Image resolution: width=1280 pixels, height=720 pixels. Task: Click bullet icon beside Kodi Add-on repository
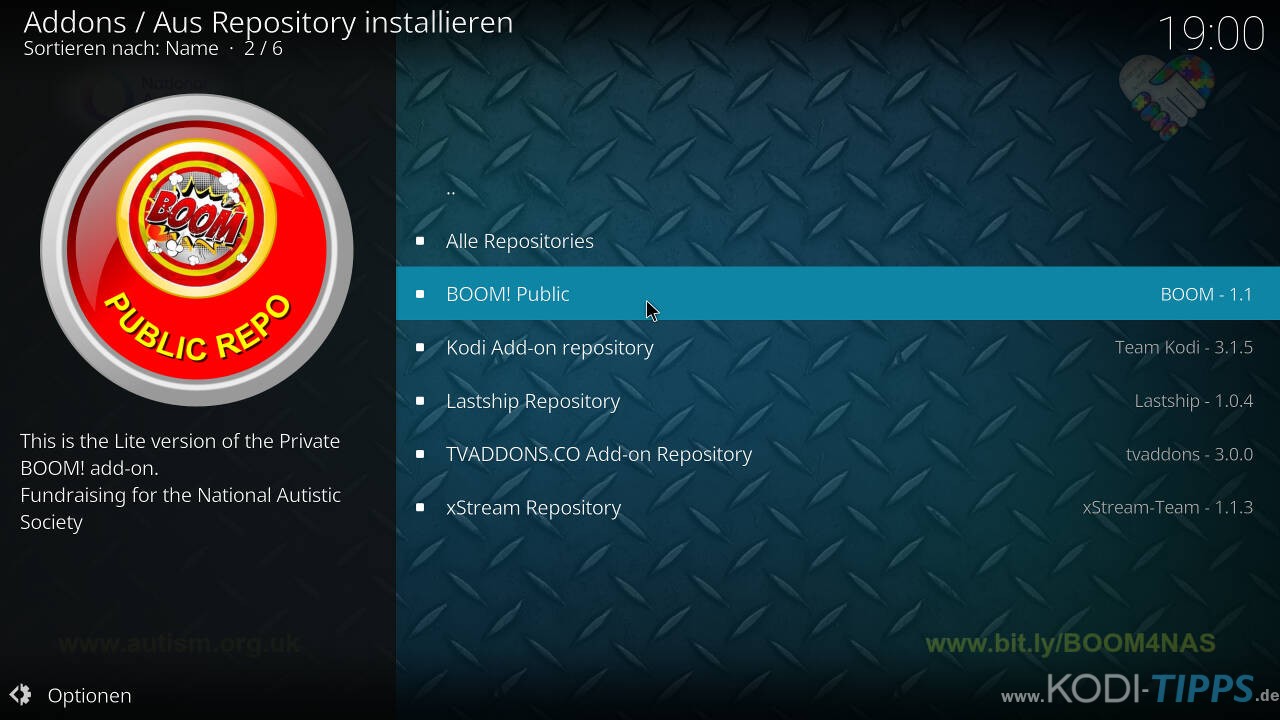420,348
